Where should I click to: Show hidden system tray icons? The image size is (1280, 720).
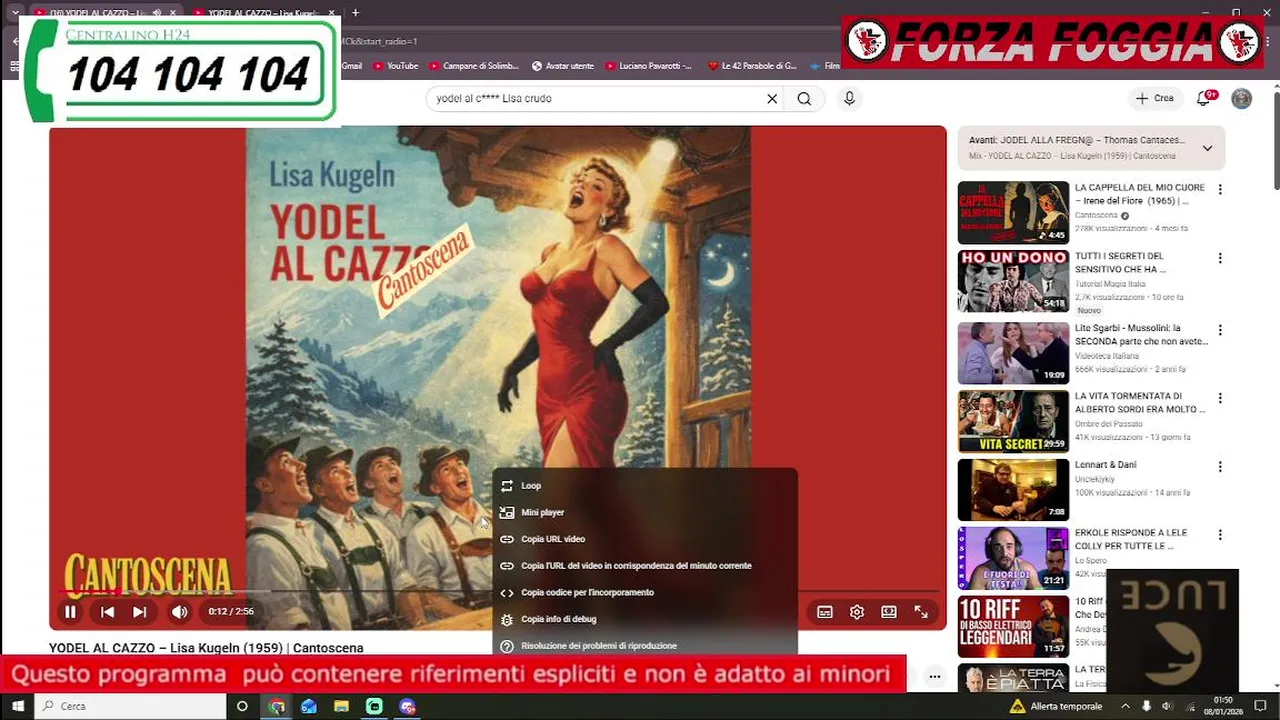pyautogui.click(x=1125, y=706)
